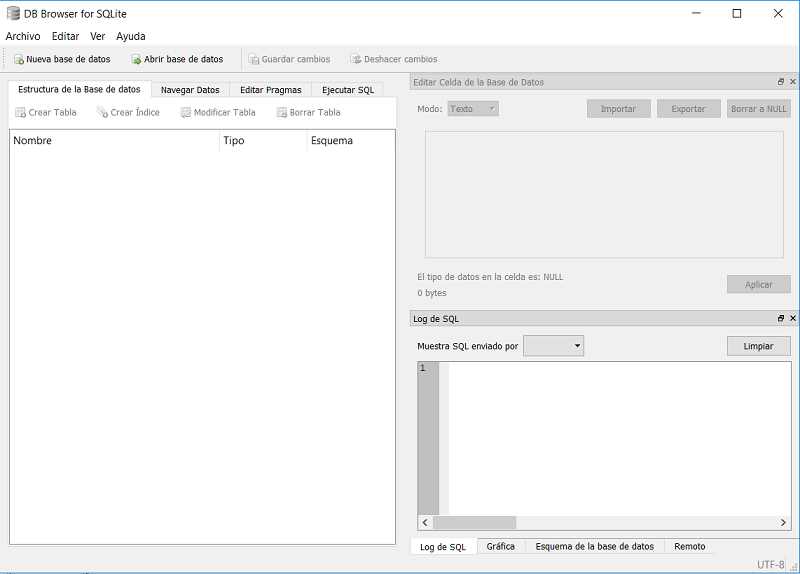Screen dimensions: 800x574
Task: Click the Importar button
Action: (618, 109)
